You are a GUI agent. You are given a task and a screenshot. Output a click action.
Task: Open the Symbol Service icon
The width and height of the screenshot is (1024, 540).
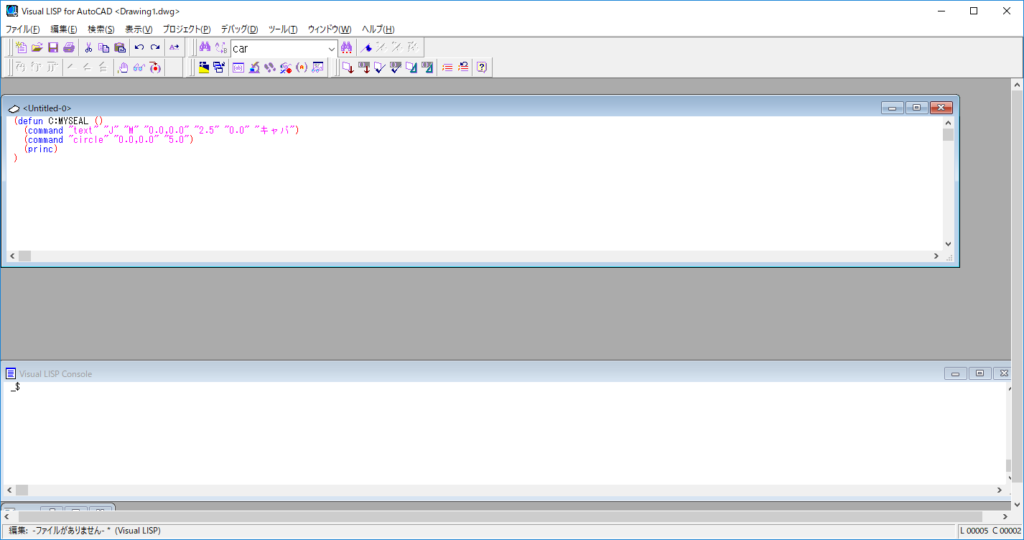pos(285,67)
